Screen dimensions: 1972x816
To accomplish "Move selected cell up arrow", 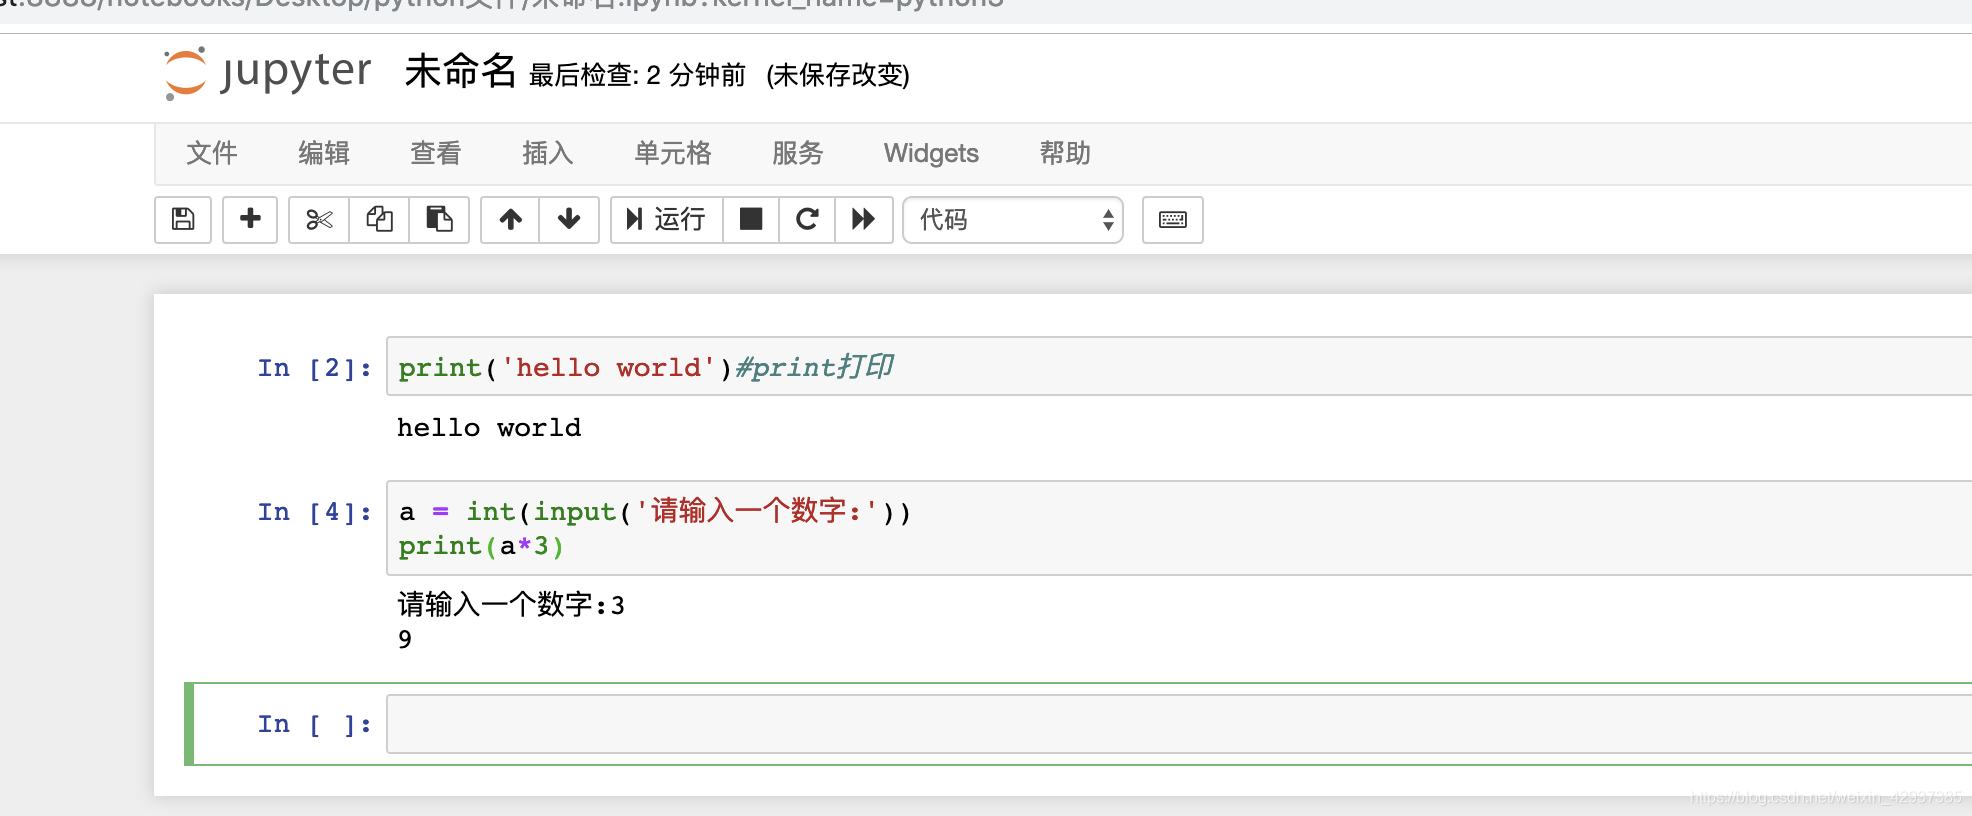I will pos(510,219).
